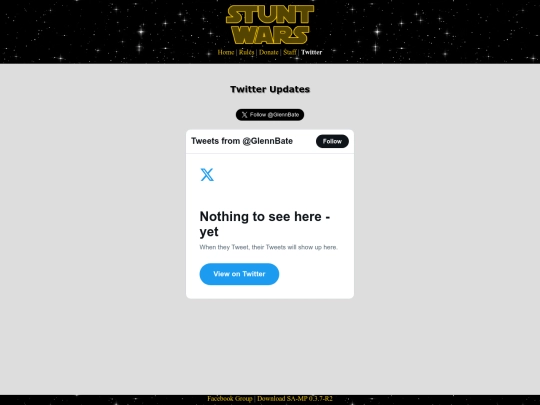This screenshot has width=540, height=405.
Task: Click the Follow button in the timeline header
Action: pyautogui.click(x=332, y=141)
